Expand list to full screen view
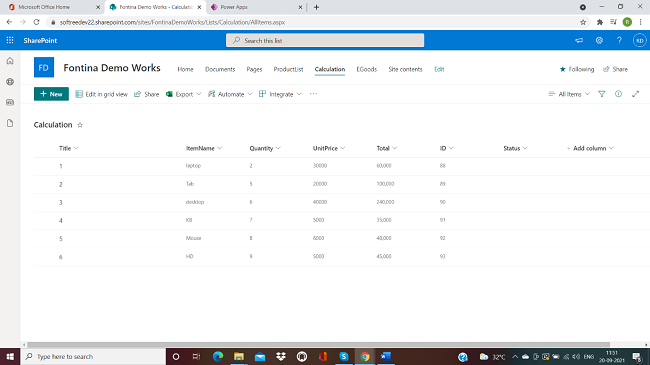The width and height of the screenshot is (650, 365). click(x=635, y=94)
